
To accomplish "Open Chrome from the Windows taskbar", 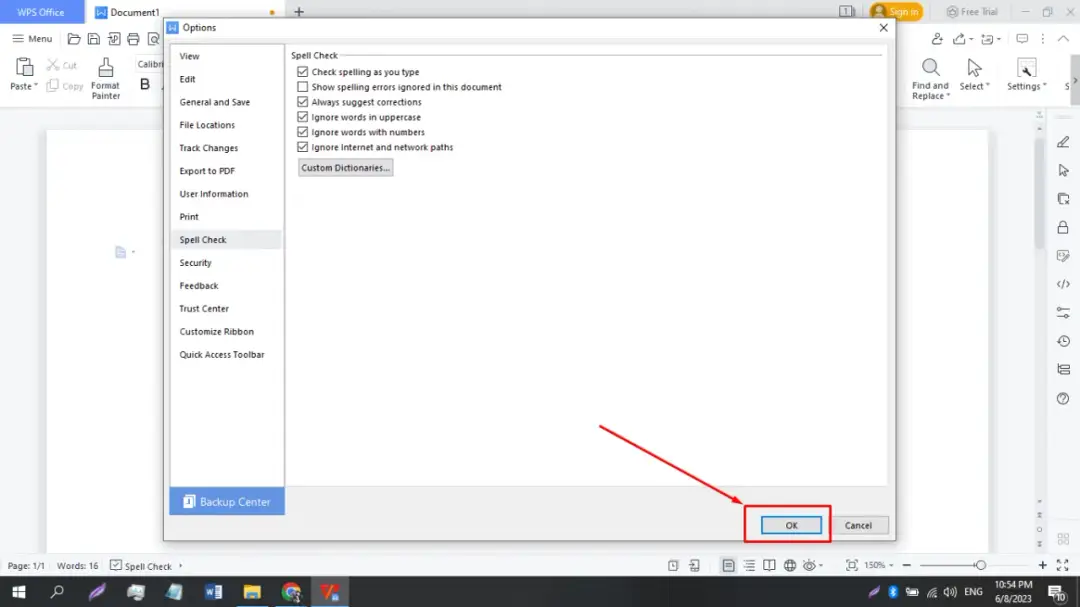I will [x=291, y=592].
